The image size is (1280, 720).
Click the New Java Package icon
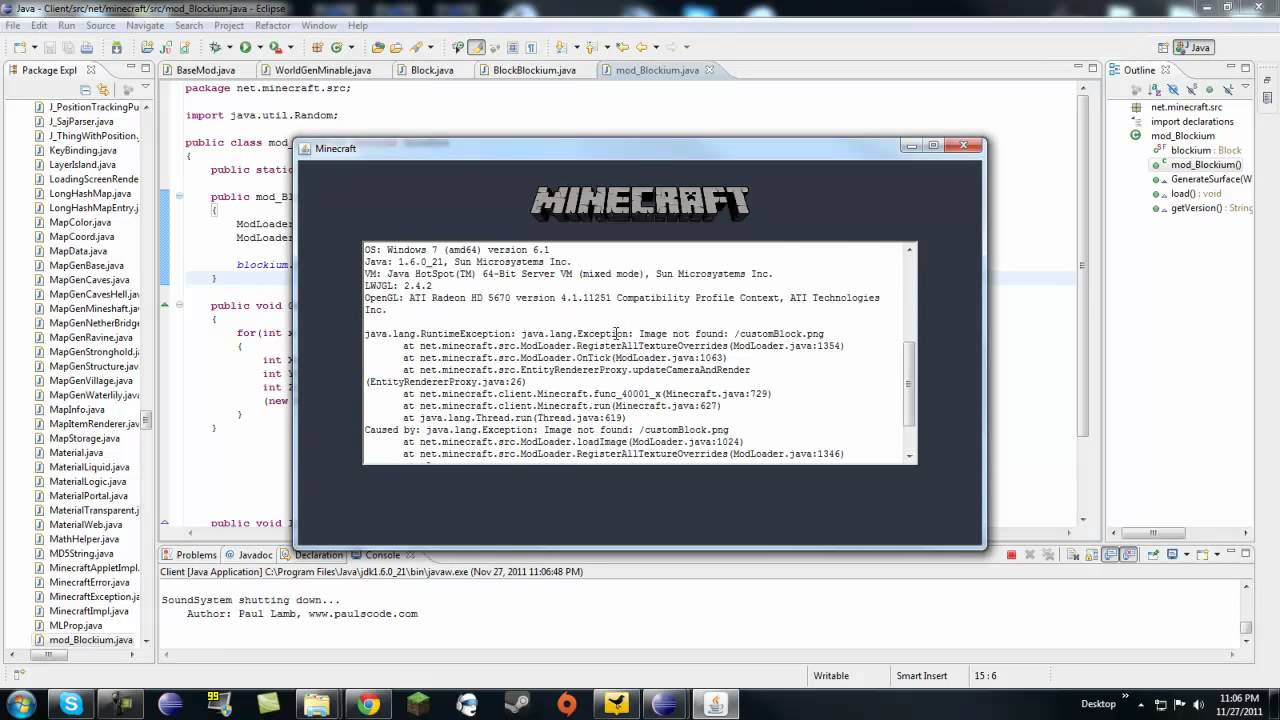(317, 47)
